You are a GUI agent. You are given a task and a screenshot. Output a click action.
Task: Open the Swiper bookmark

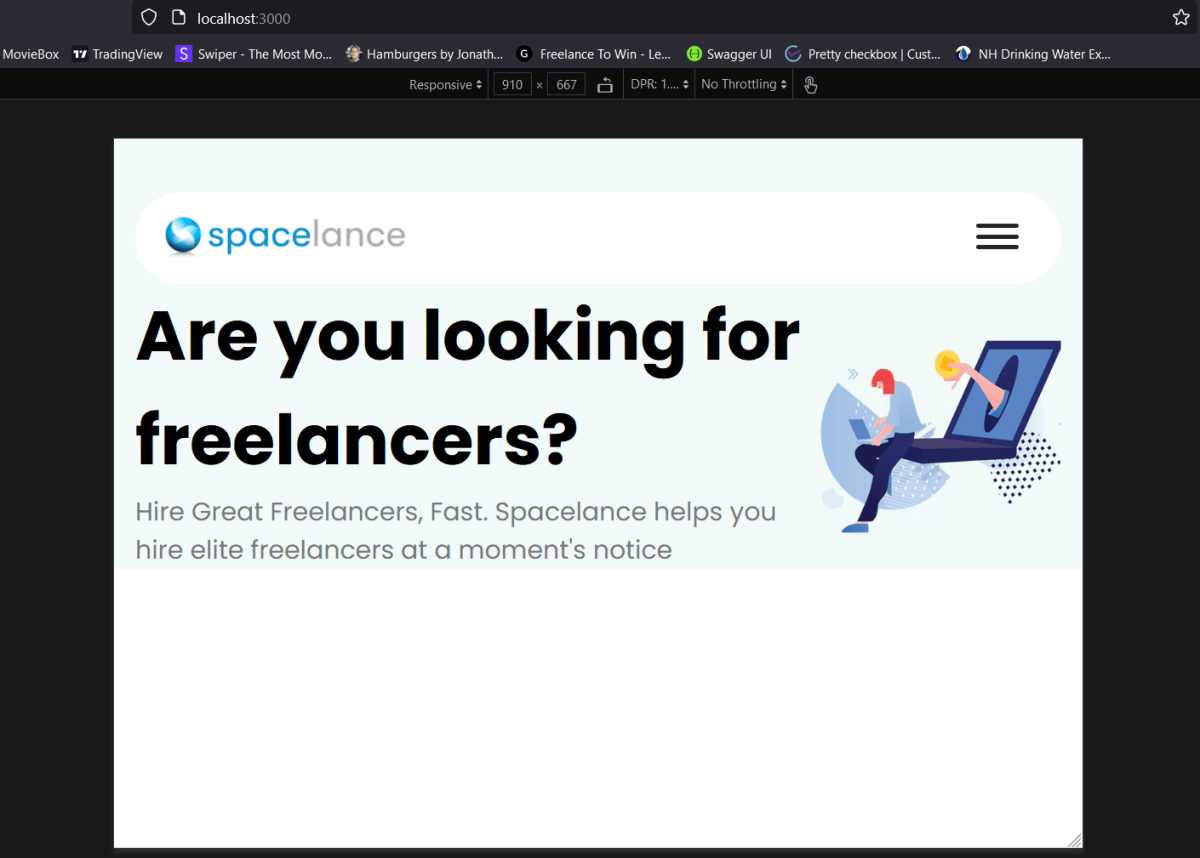[x=254, y=54]
